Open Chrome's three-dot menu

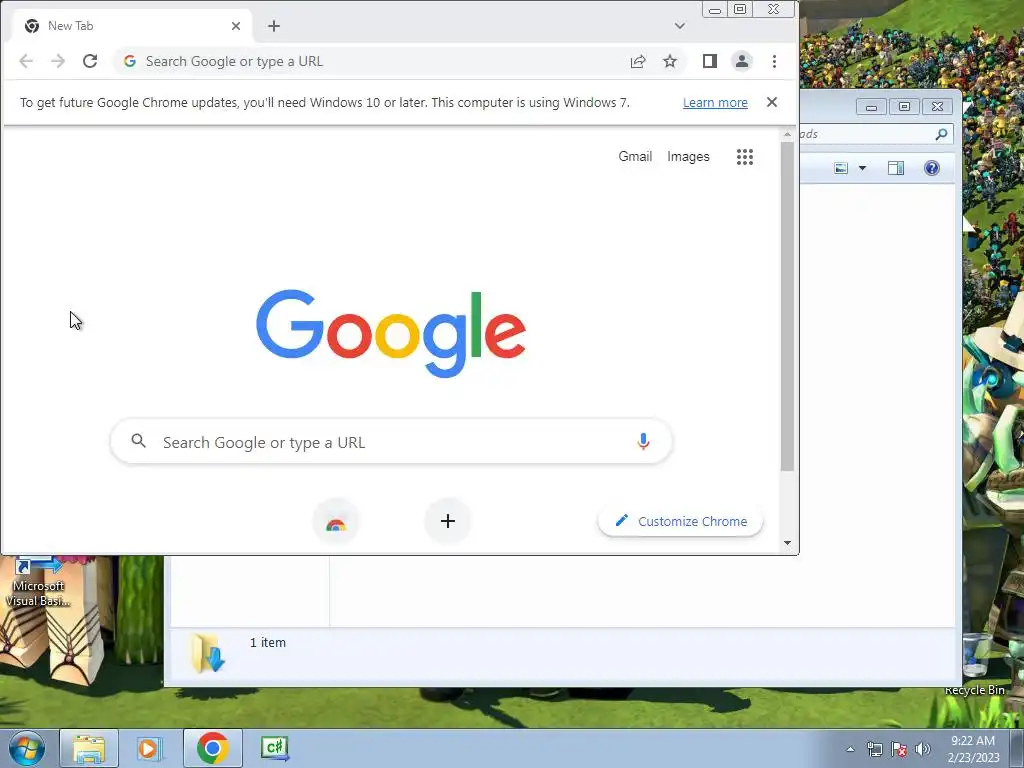[x=775, y=61]
